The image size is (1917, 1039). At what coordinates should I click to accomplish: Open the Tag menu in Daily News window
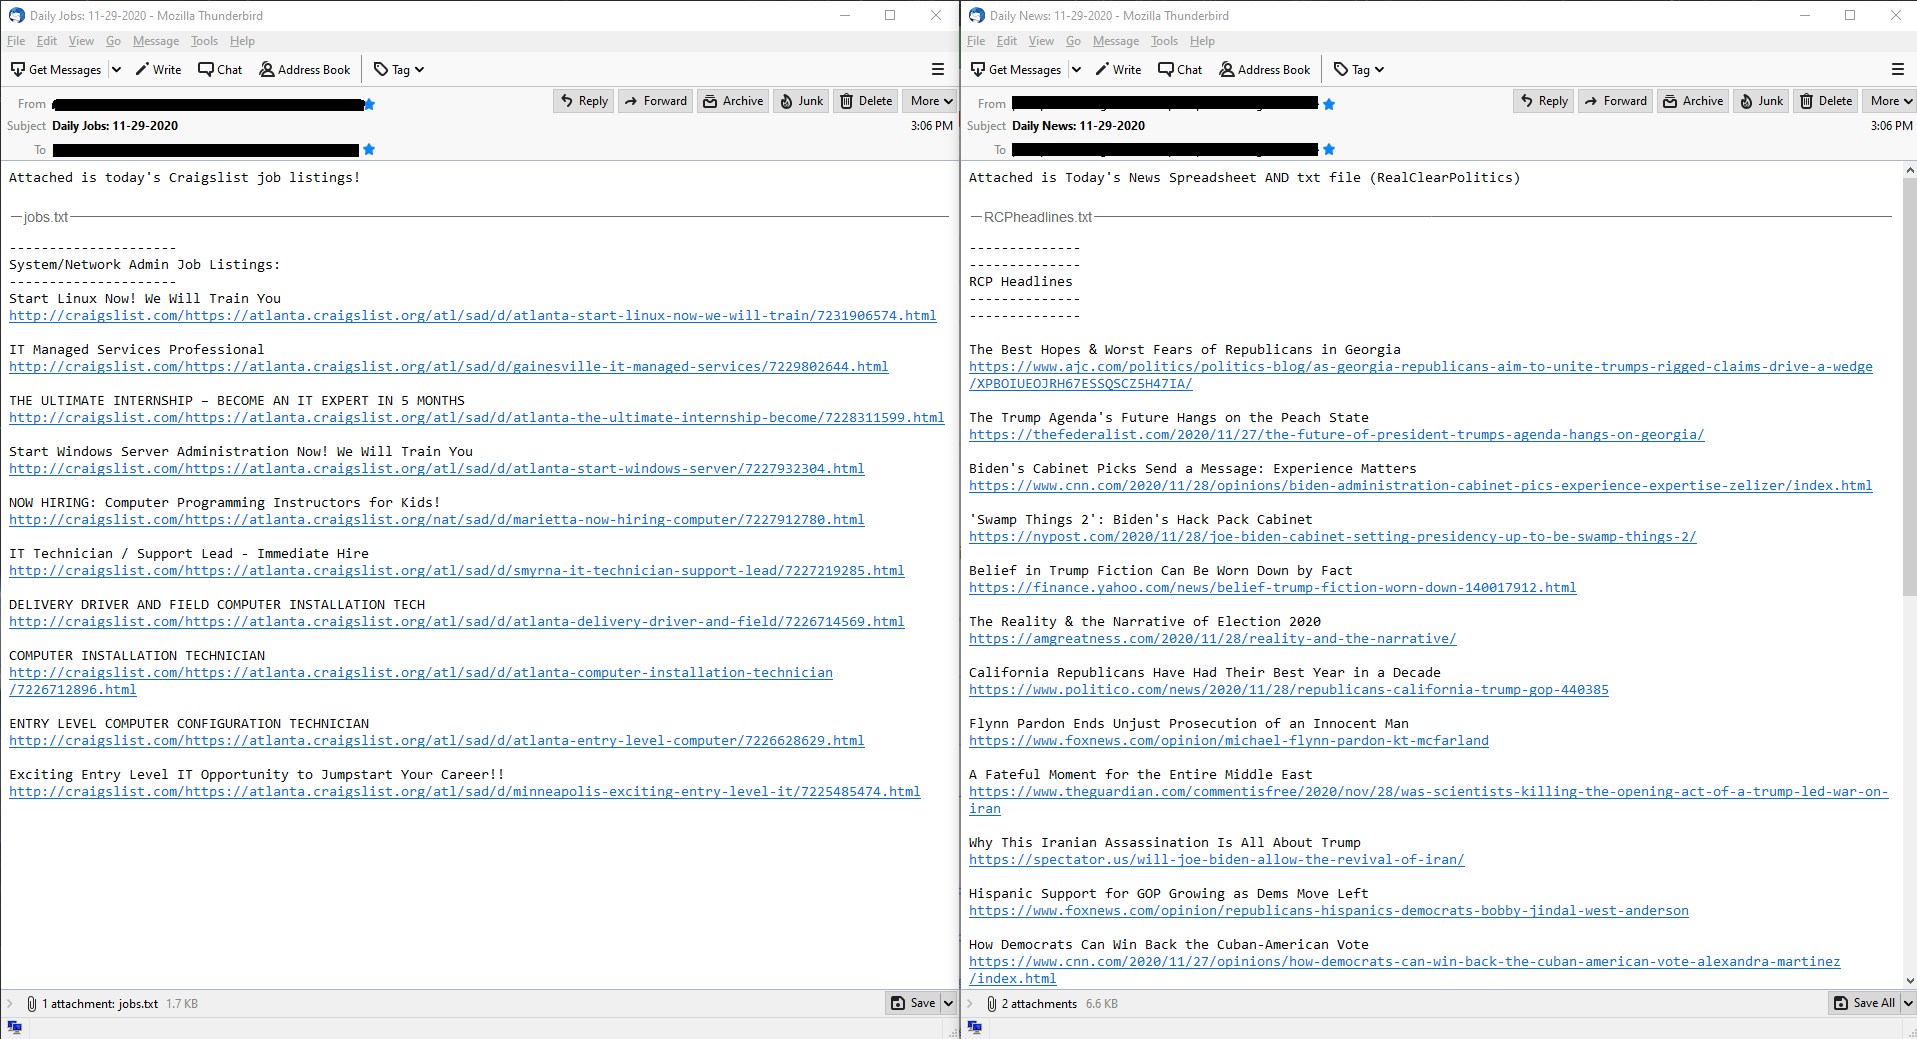coord(1359,70)
